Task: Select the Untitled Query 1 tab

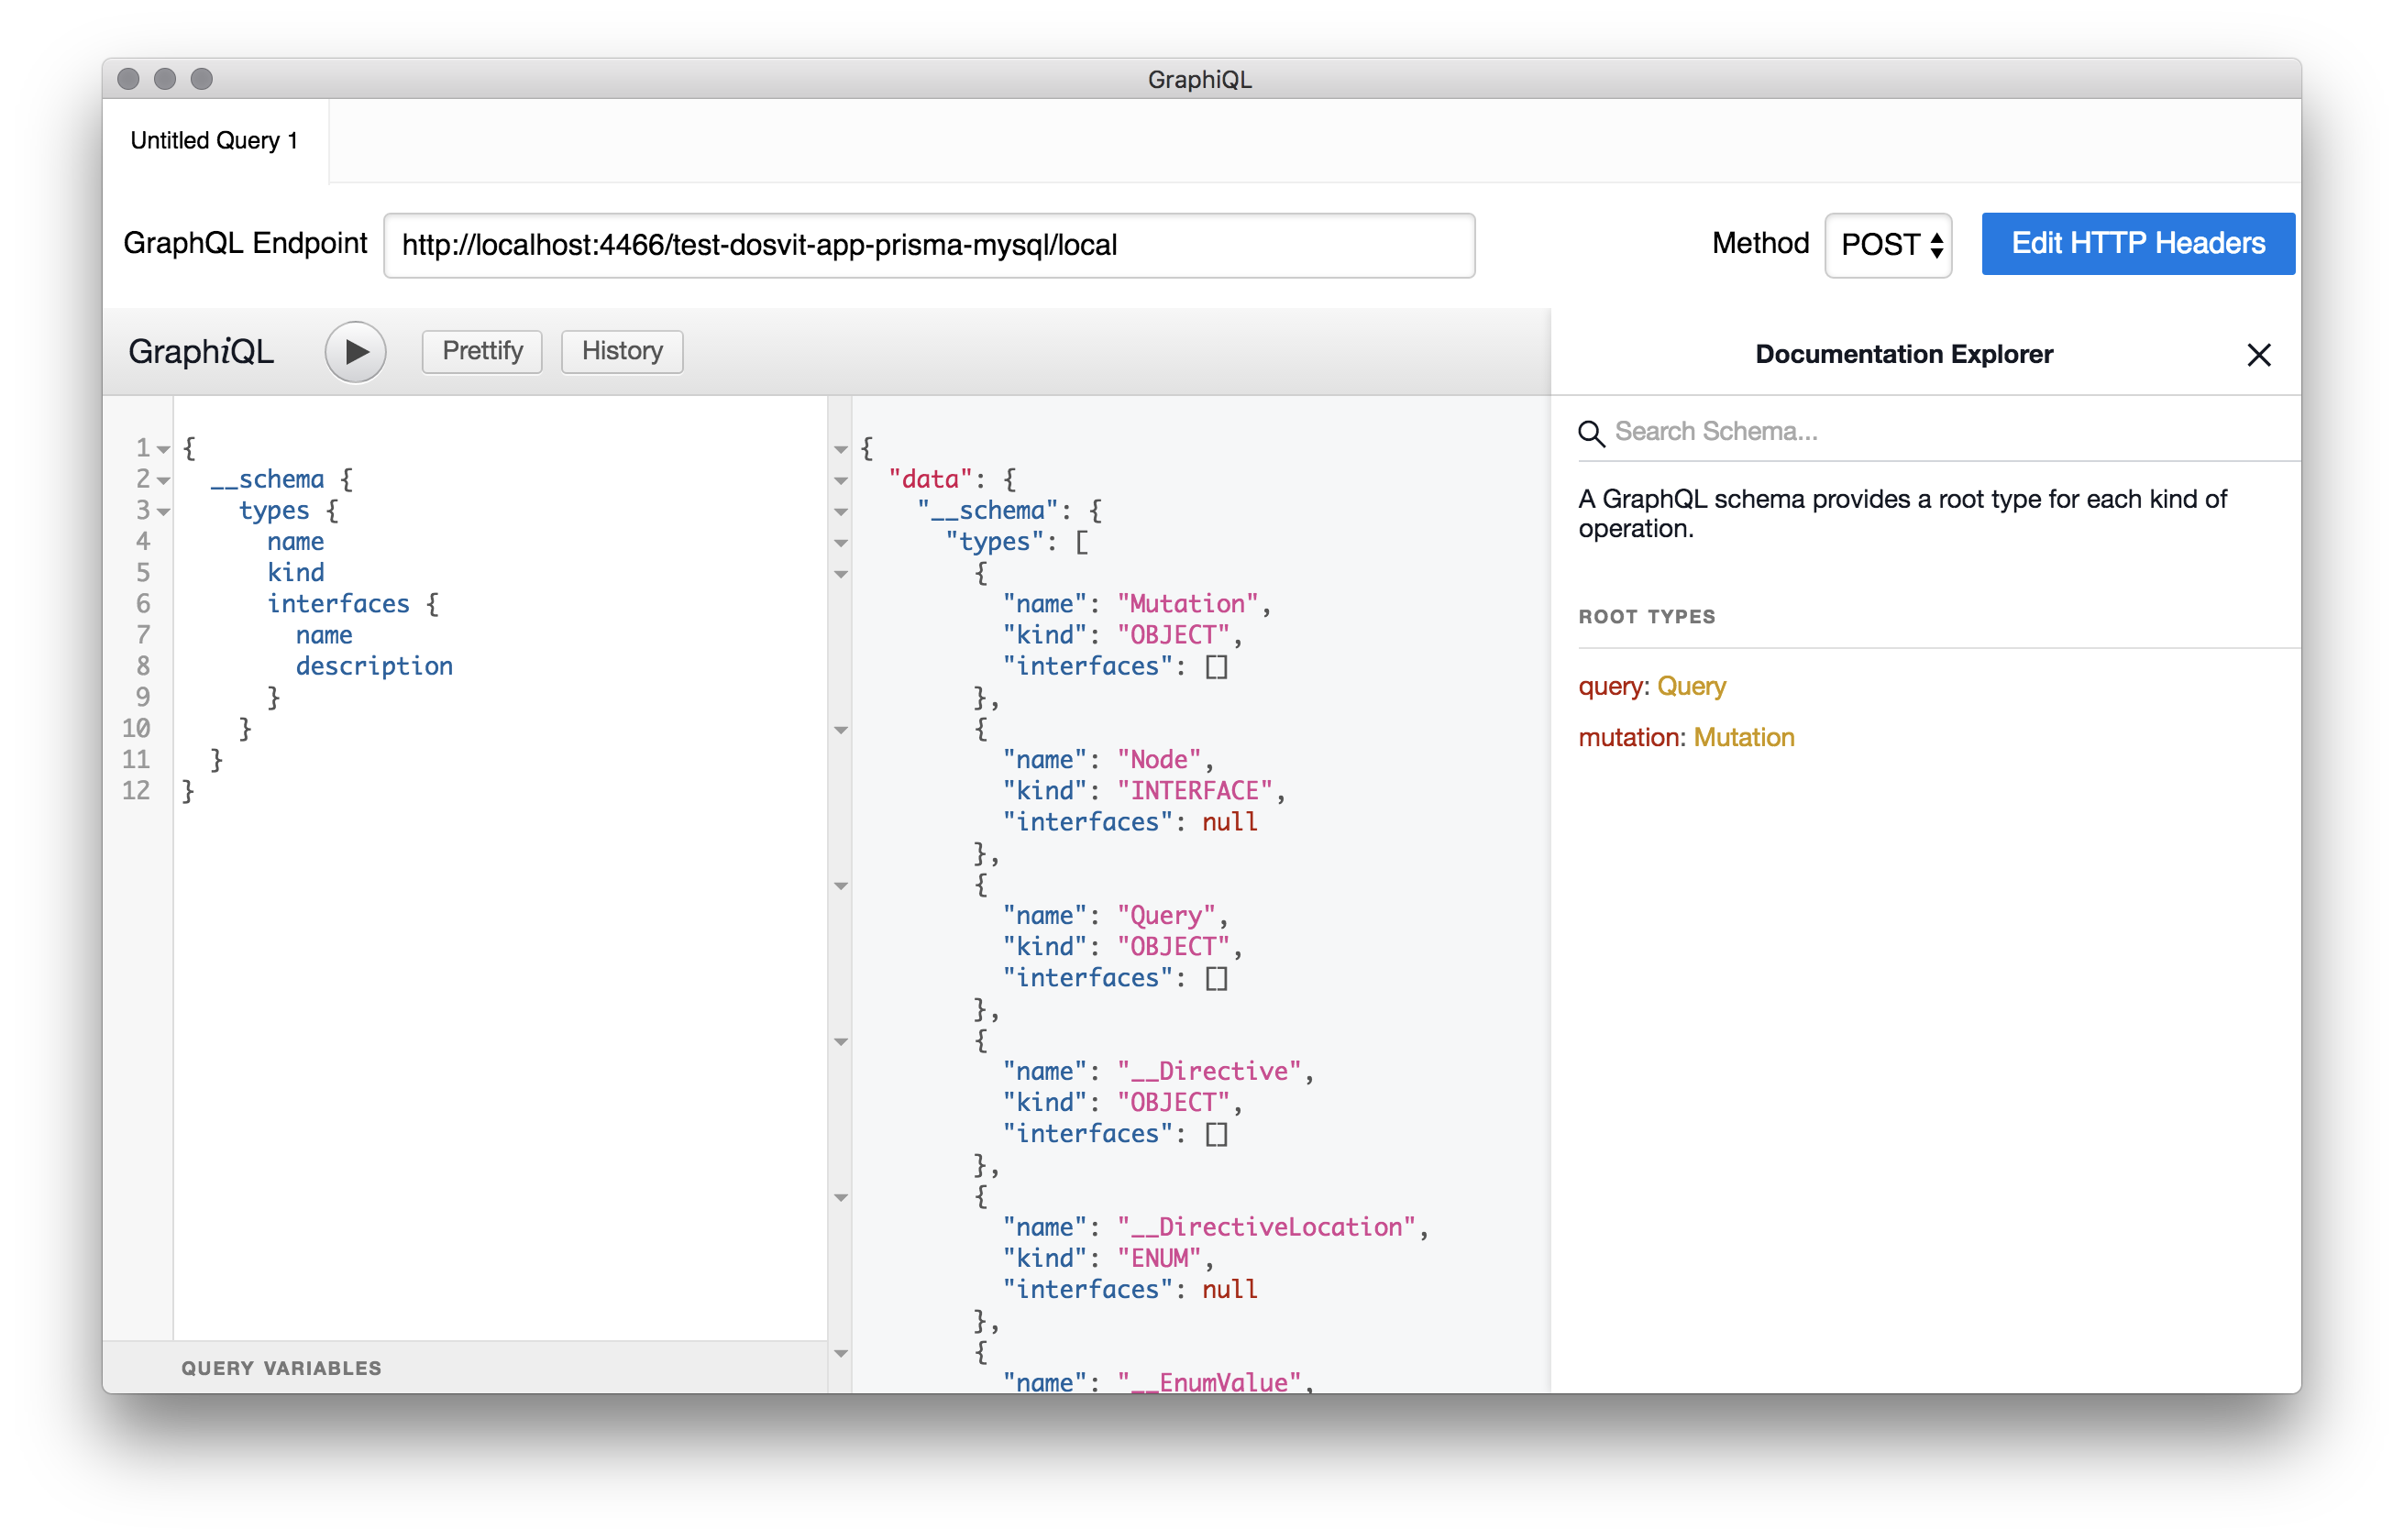Action: coord(213,140)
